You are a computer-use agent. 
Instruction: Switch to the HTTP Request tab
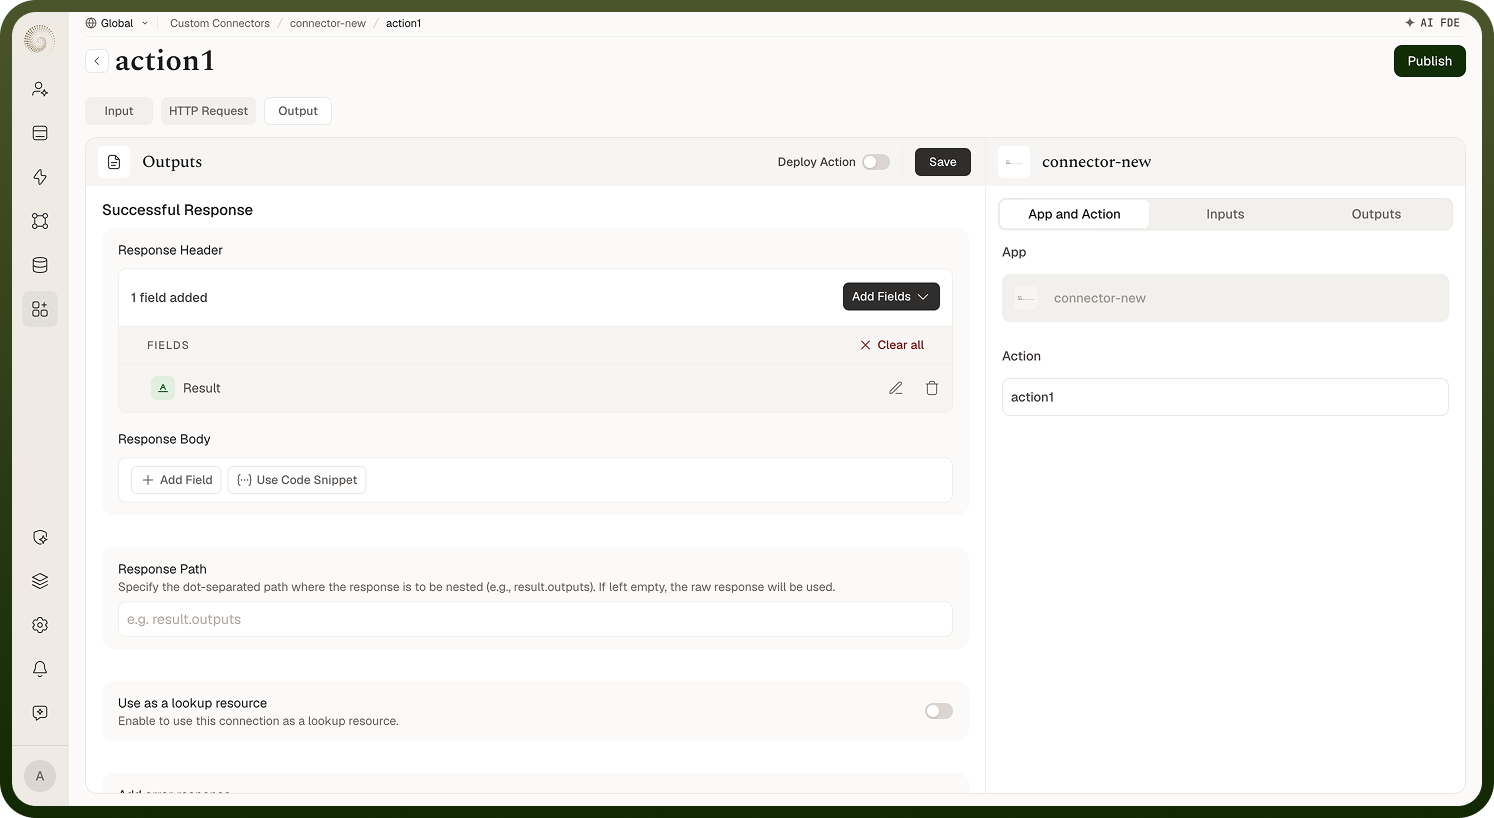[x=208, y=111]
